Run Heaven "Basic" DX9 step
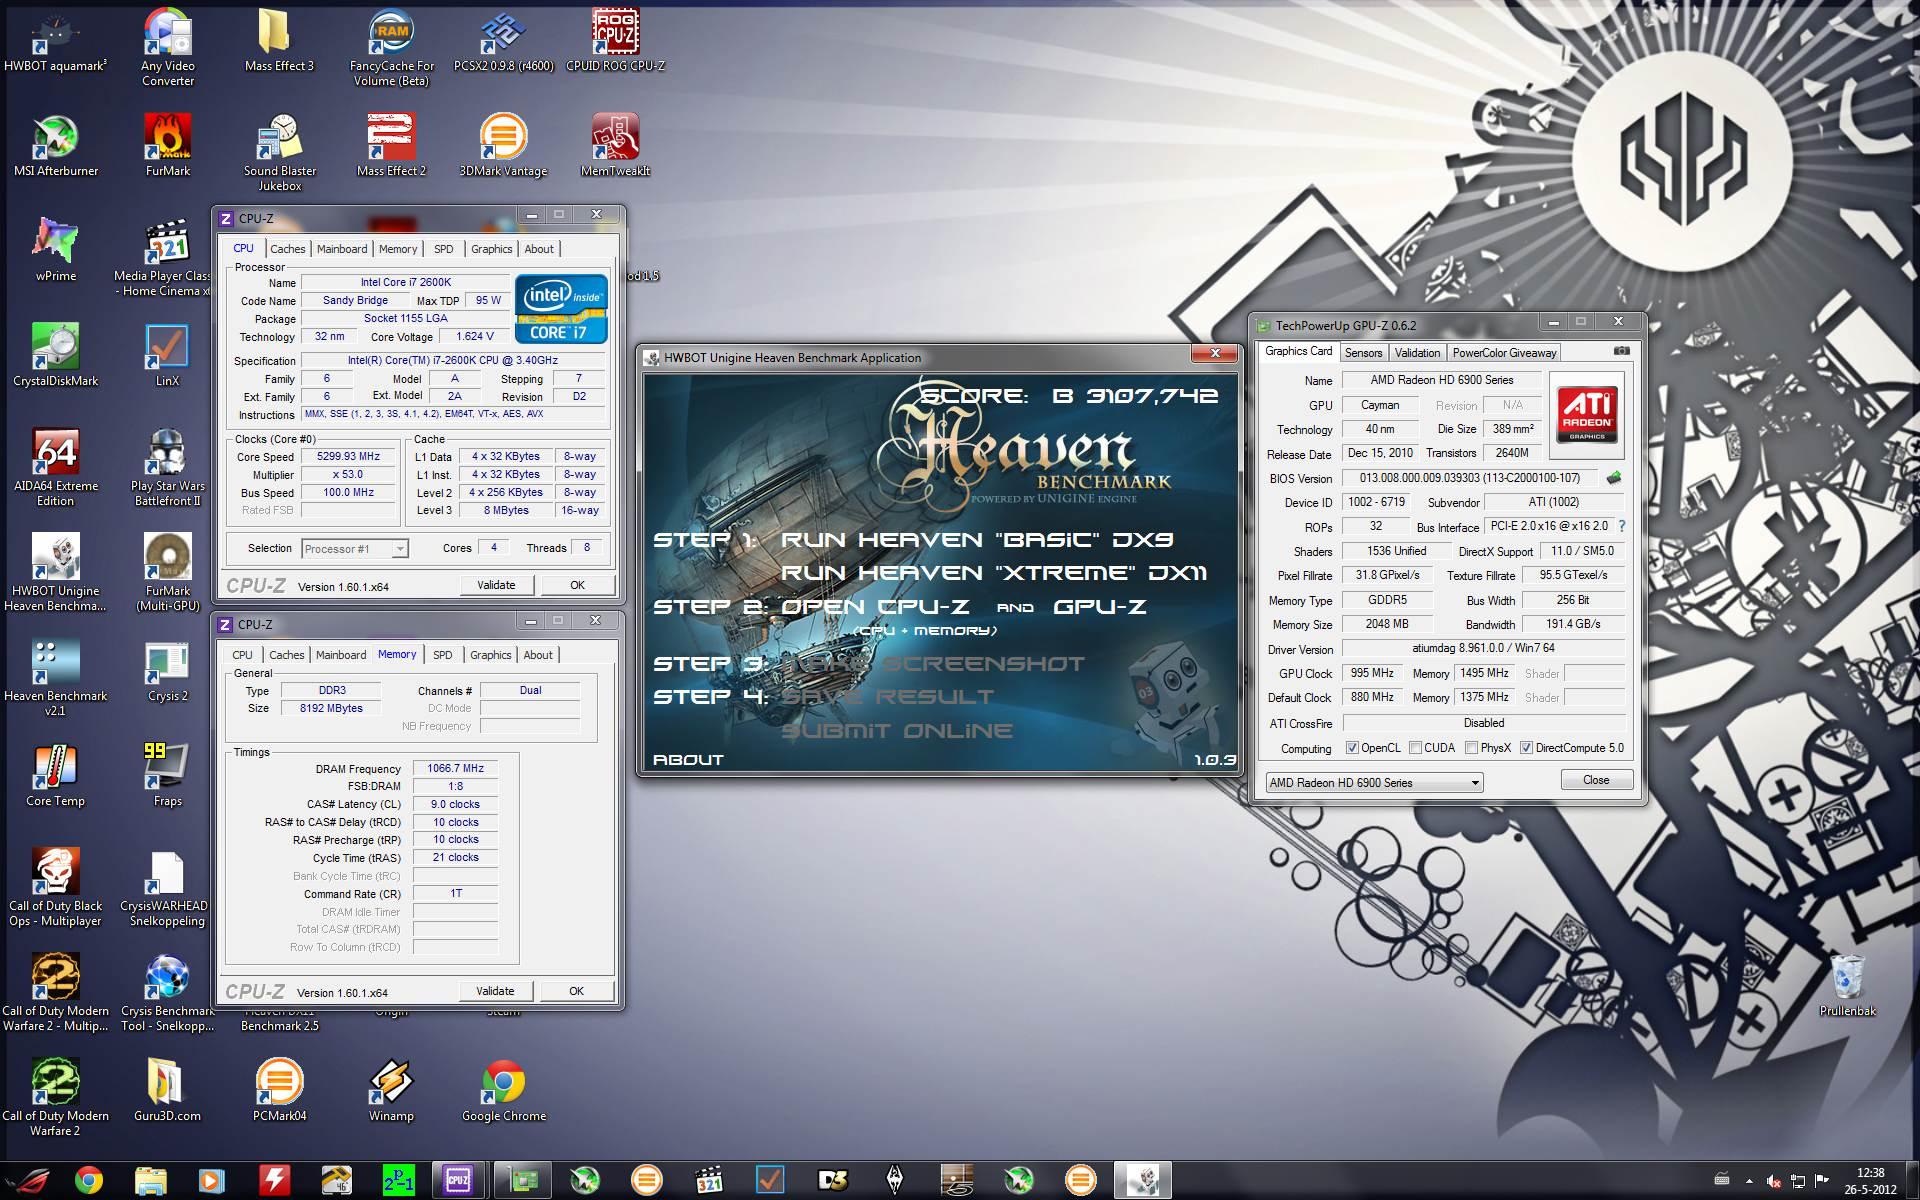Image resolution: width=1920 pixels, height=1200 pixels. 977,540
